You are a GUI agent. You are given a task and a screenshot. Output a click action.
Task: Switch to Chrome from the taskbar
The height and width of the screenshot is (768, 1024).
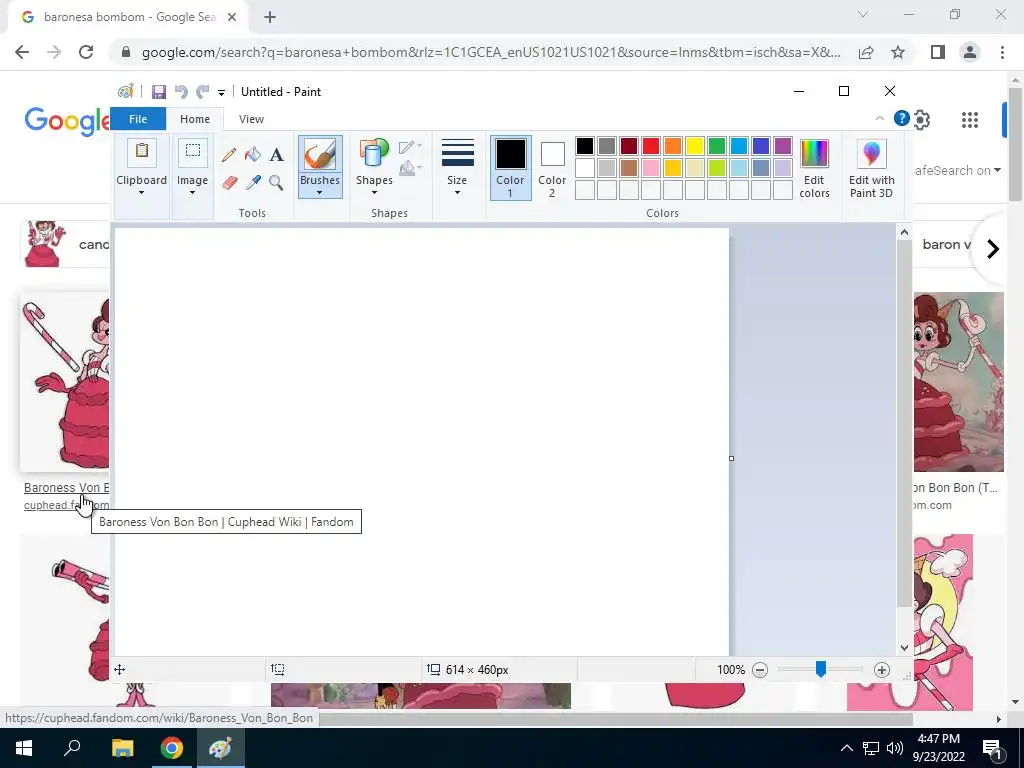171,748
